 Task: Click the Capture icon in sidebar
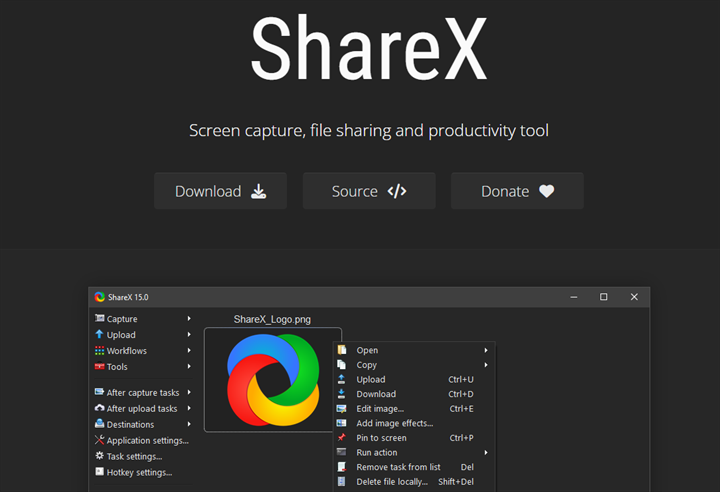pyautogui.click(x=99, y=319)
